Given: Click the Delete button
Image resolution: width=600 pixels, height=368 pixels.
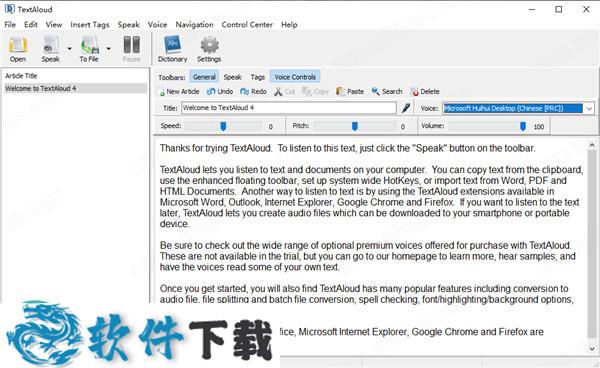Looking at the screenshot, I should click(x=425, y=92).
